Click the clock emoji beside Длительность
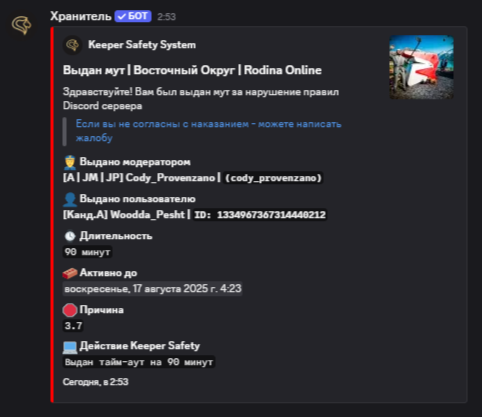Viewport: 482px width, 417px height. tap(70, 236)
